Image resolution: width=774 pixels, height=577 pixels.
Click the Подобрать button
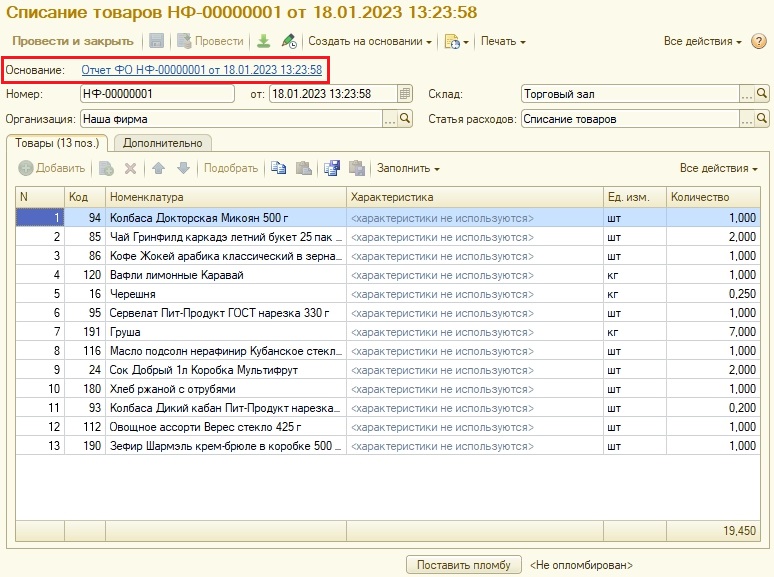coord(231,168)
